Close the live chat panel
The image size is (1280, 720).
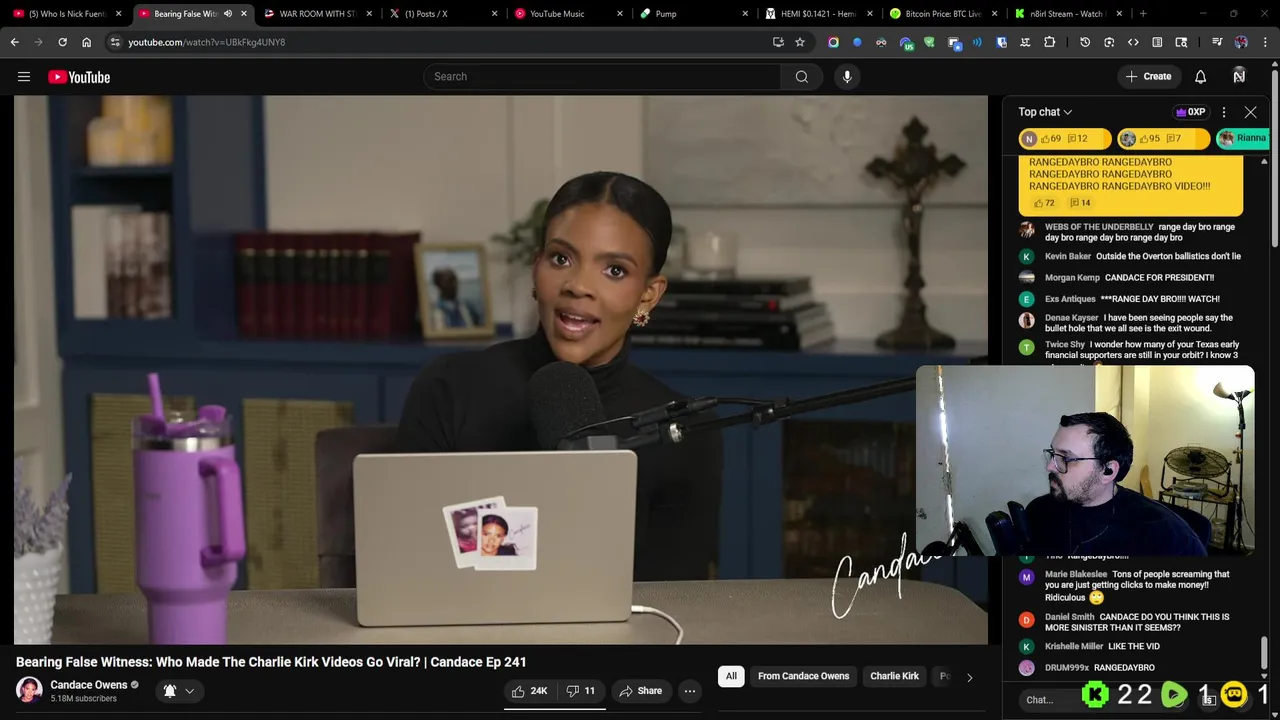1250,112
